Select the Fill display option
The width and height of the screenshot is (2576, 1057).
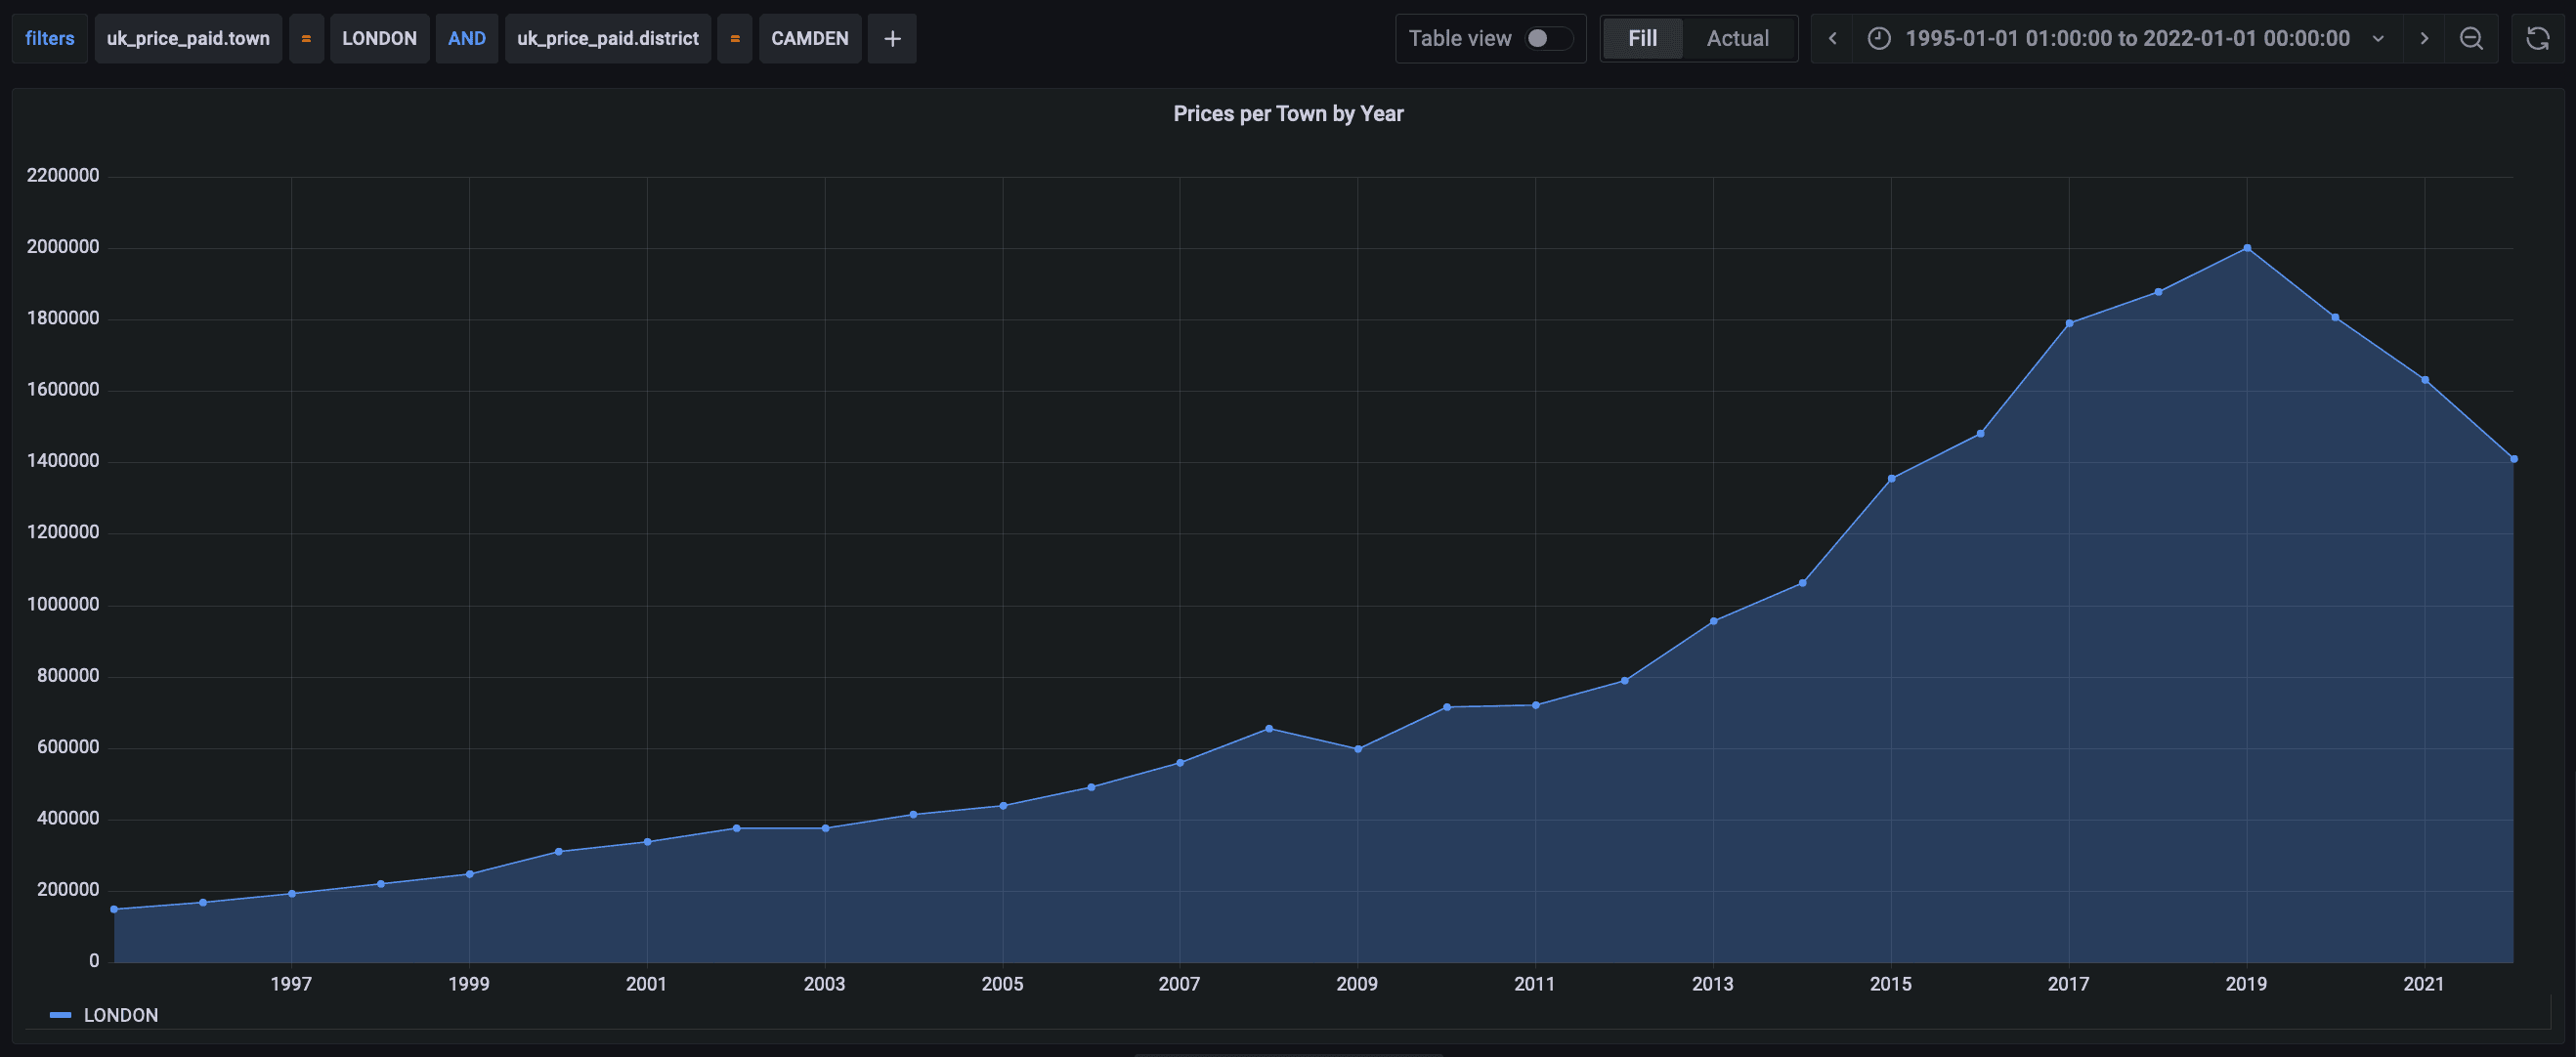tap(1642, 39)
